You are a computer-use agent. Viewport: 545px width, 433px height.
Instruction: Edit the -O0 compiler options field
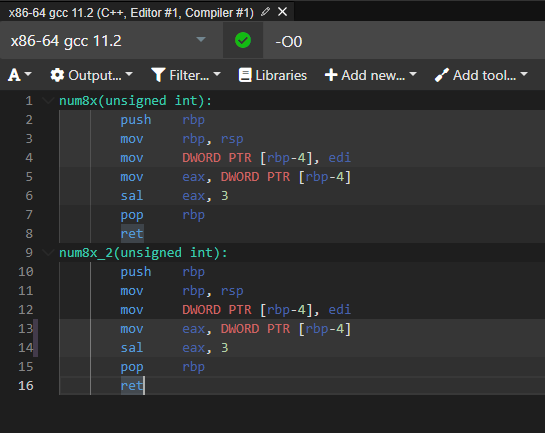coord(403,42)
